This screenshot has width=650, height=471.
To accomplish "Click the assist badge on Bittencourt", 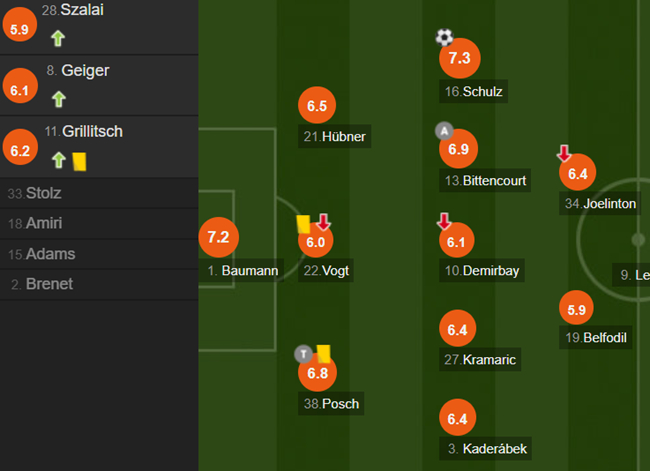I will tap(444, 131).
